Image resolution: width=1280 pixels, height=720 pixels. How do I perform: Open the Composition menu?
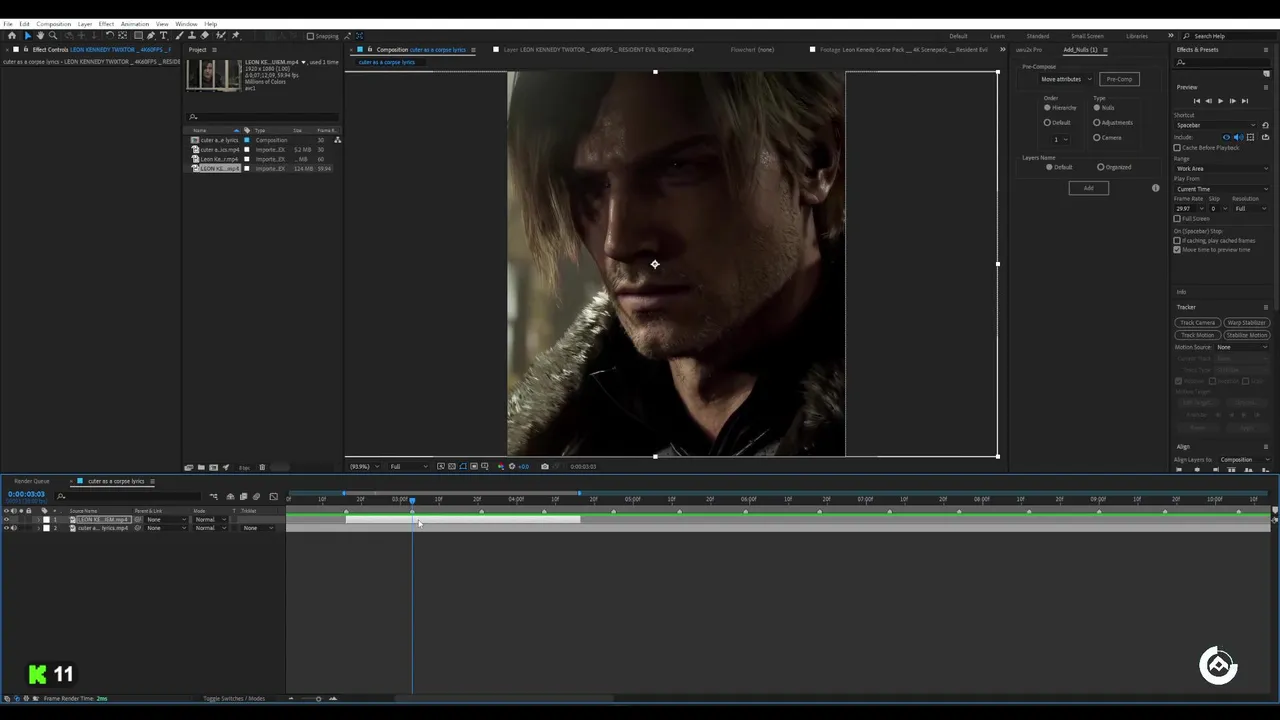[x=53, y=24]
